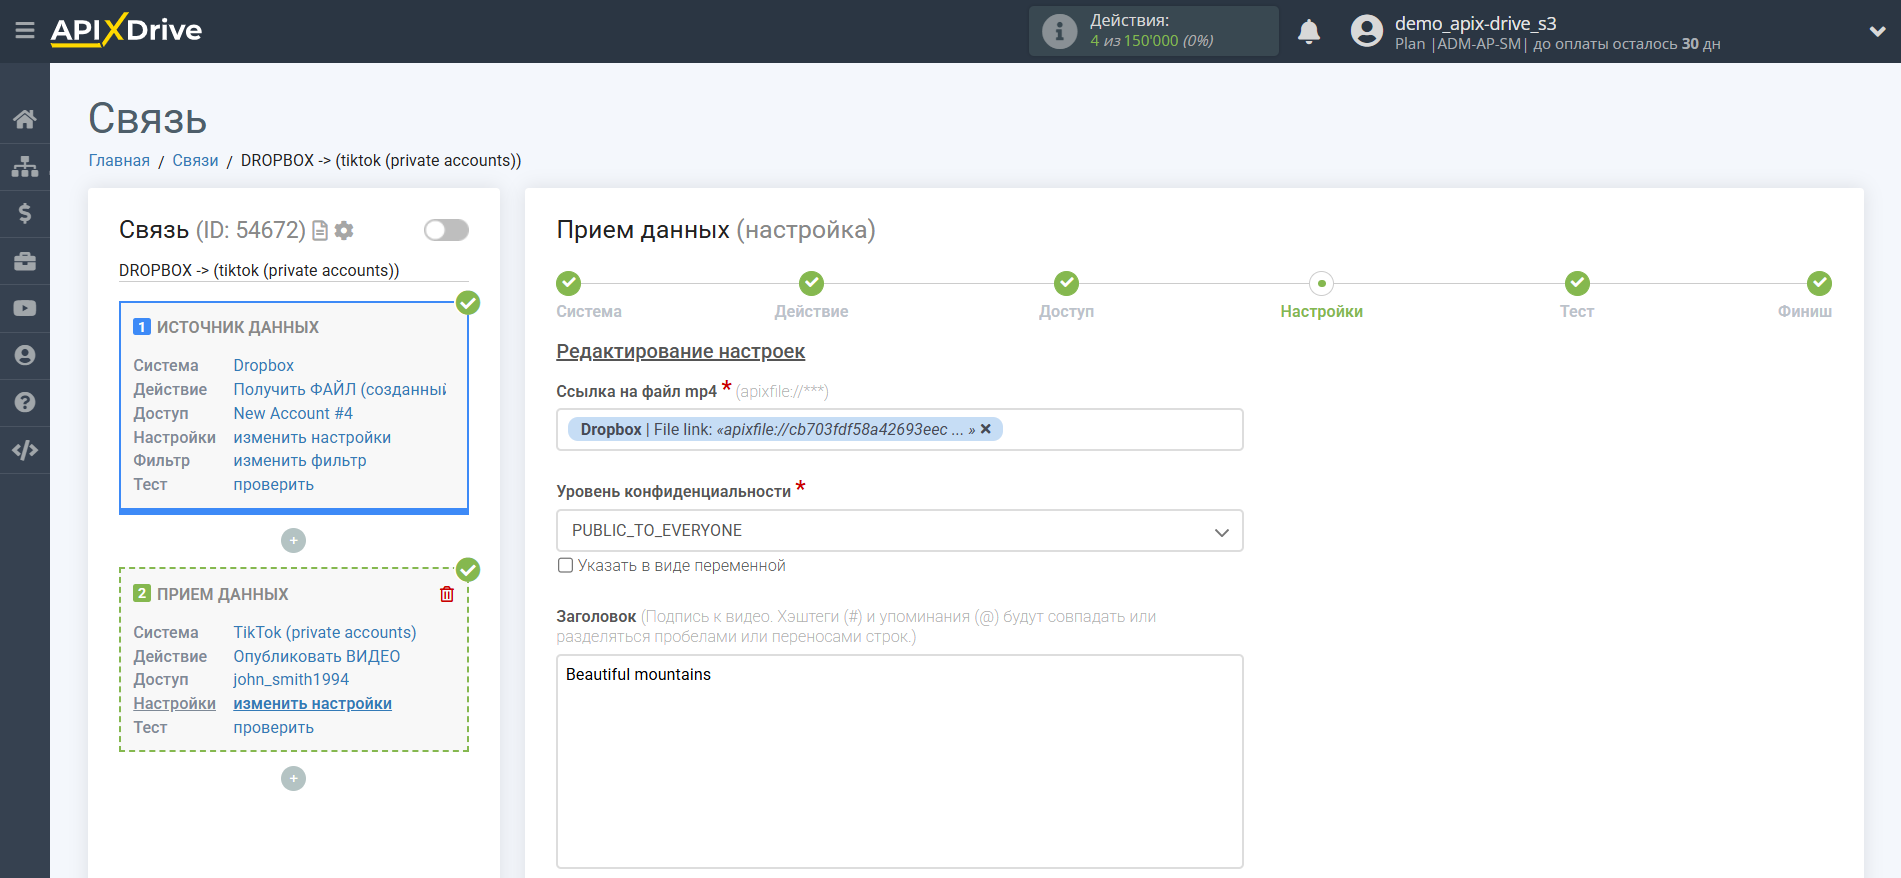This screenshot has width=1901, height=878.
Task: Check 'Указать в виде переменной' checkbox
Action: [565, 565]
